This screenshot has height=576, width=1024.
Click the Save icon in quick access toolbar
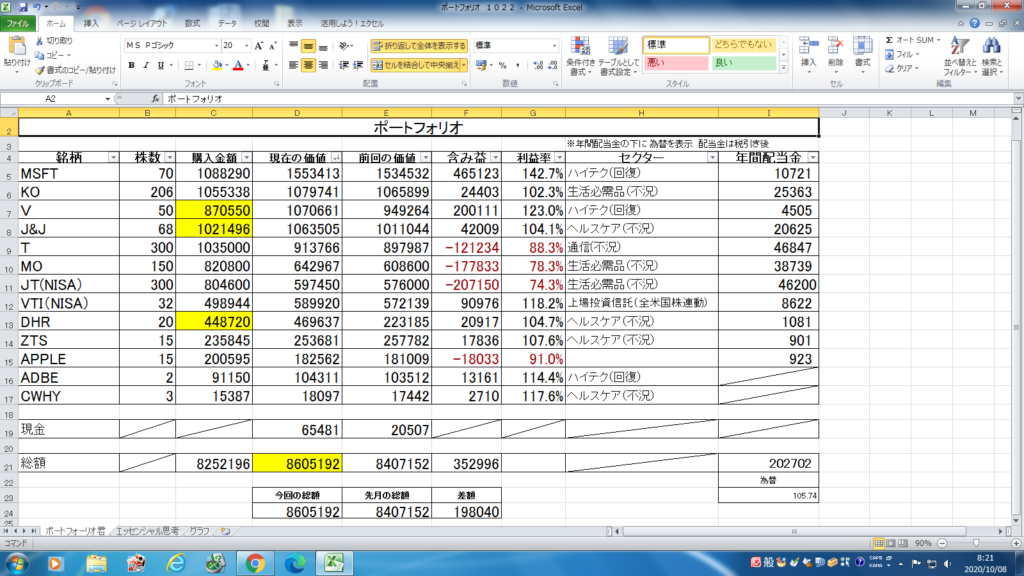(23, 7)
